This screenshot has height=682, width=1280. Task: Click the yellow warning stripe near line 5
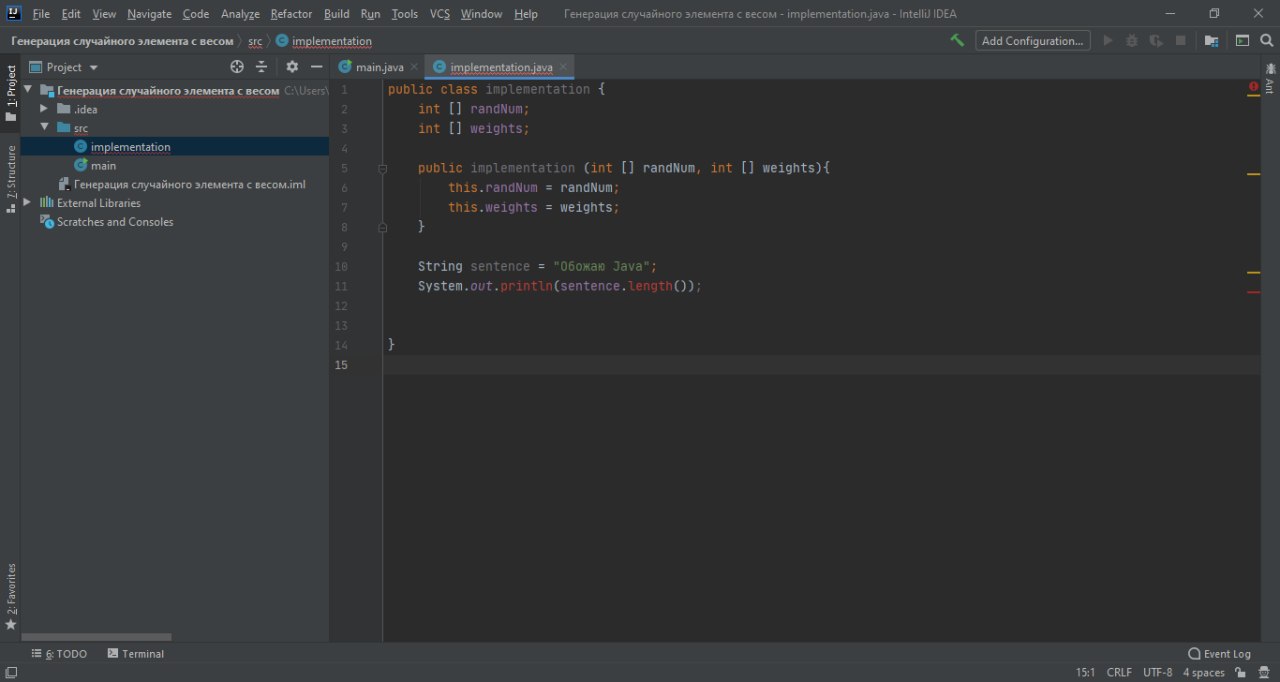(x=1253, y=175)
